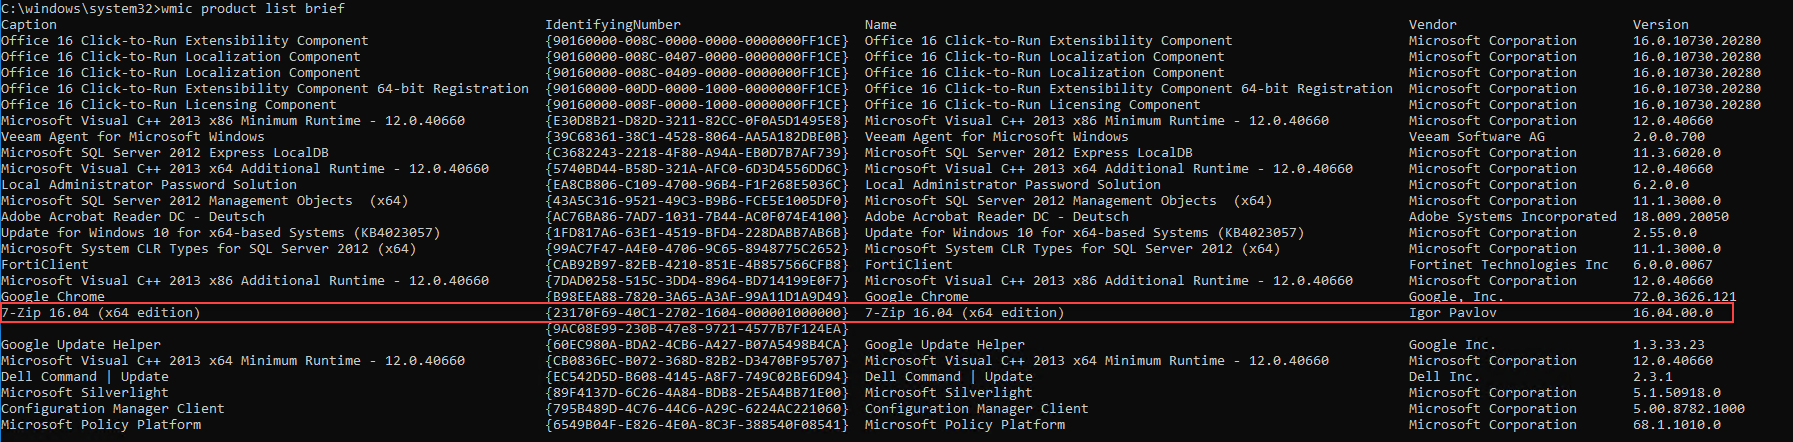Click the Configuration Manager Client caption
Viewport: 1793px width, 442px height.
tap(113, 409)
